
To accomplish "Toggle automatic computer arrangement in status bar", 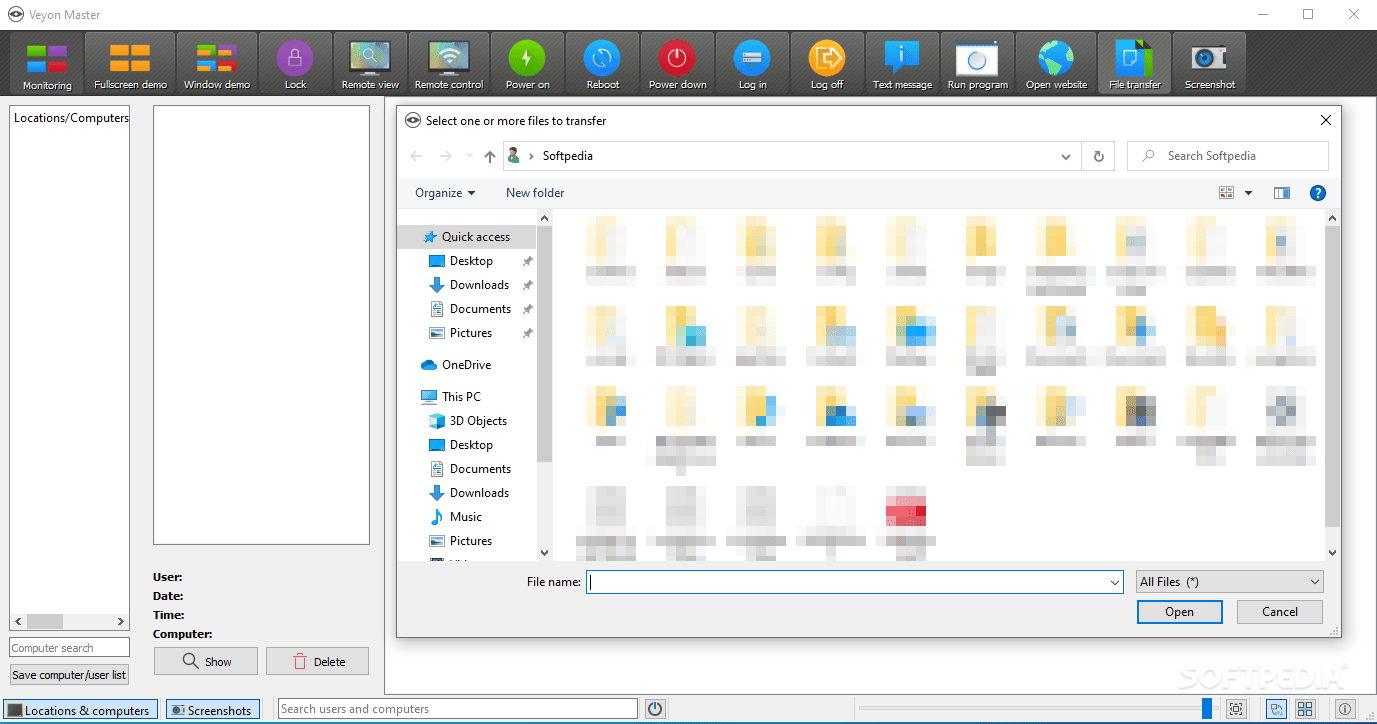I will (1305, 708).
